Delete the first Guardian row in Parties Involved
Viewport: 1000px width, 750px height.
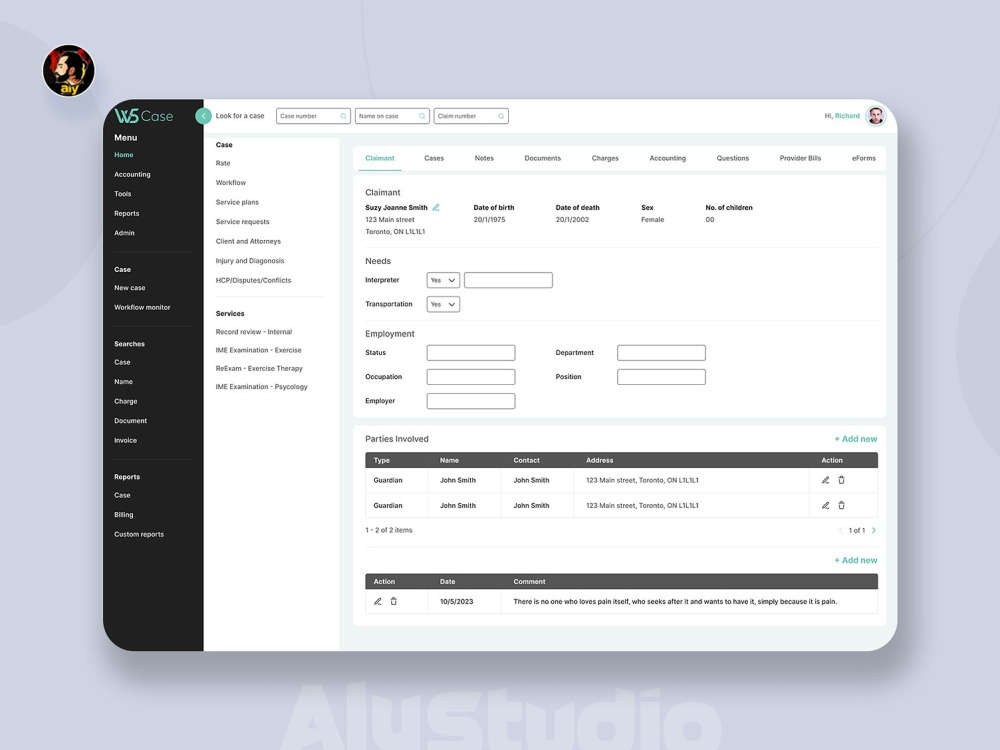tap(841, 480)
